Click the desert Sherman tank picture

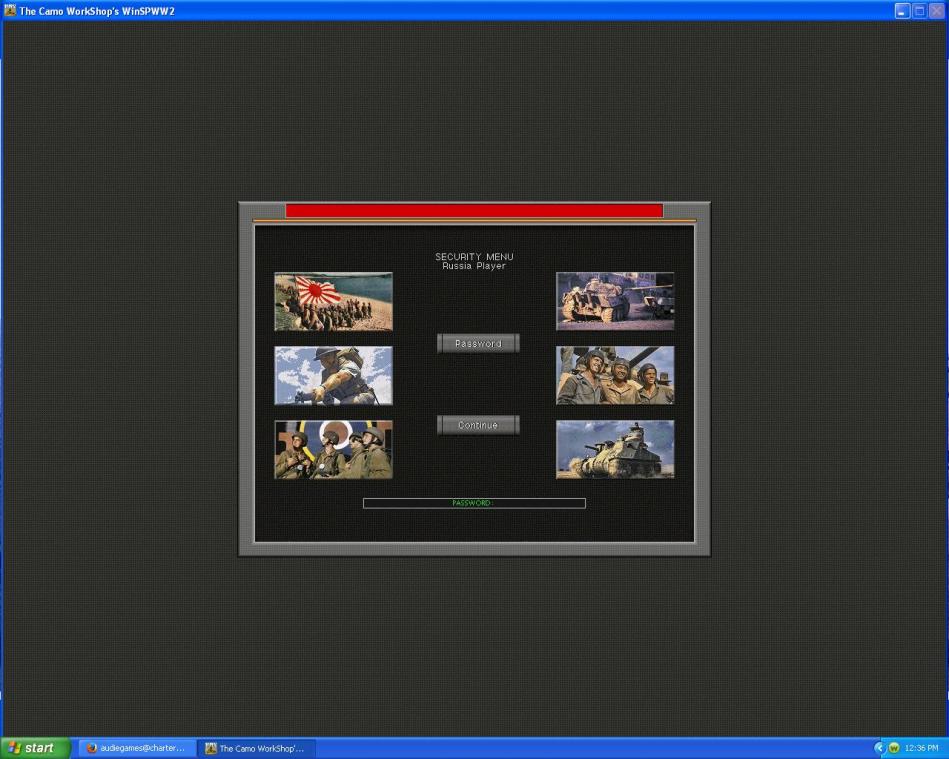click(615, 449)
